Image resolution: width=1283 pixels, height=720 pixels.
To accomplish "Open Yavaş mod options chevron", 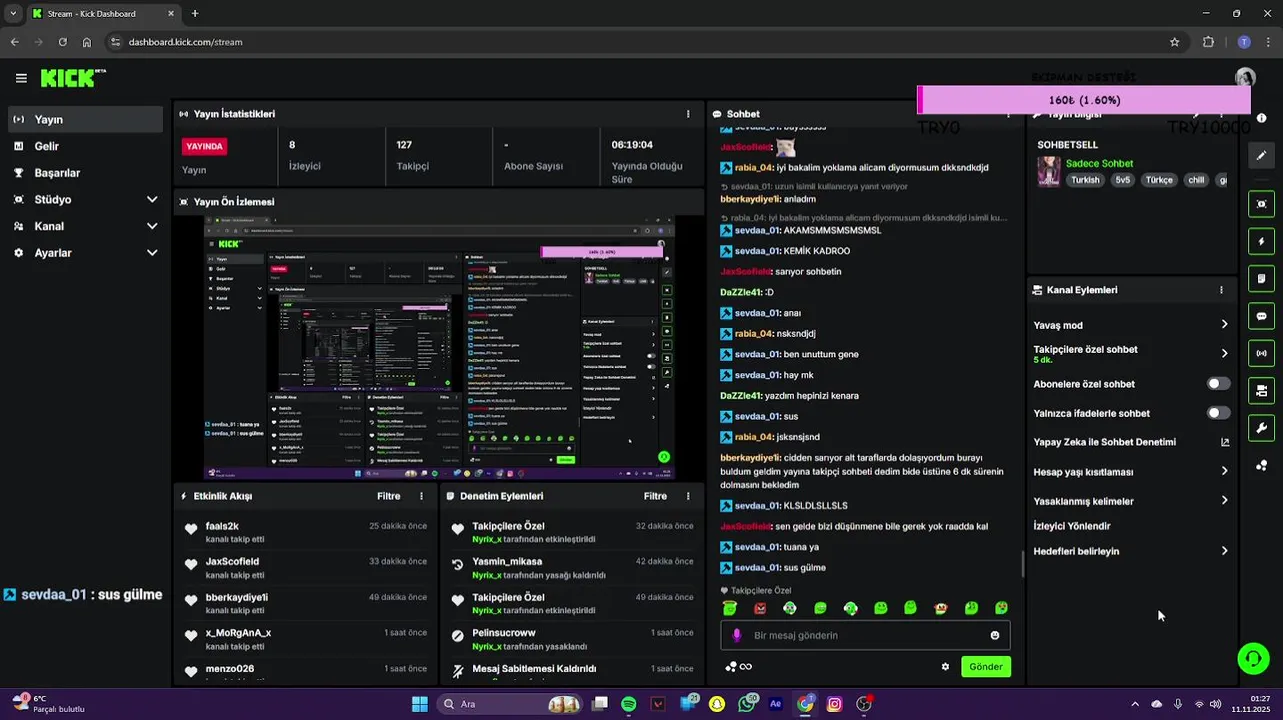I will click(x=1225, y=325).
